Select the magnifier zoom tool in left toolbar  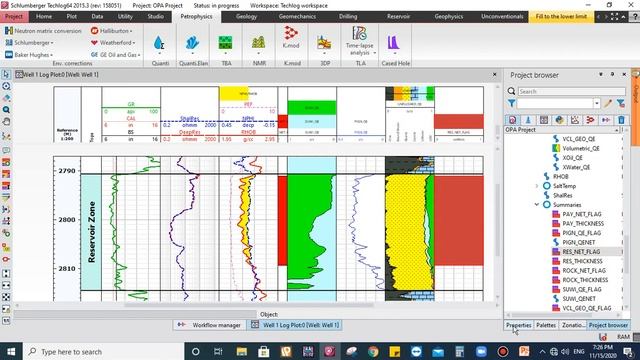pos(6,110)
